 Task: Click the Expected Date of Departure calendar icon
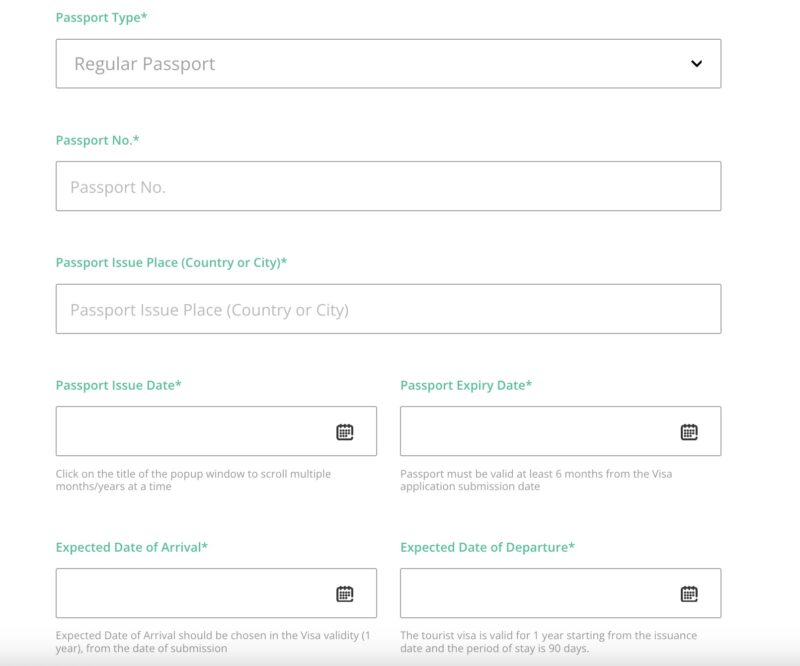(x=689, y=594)
